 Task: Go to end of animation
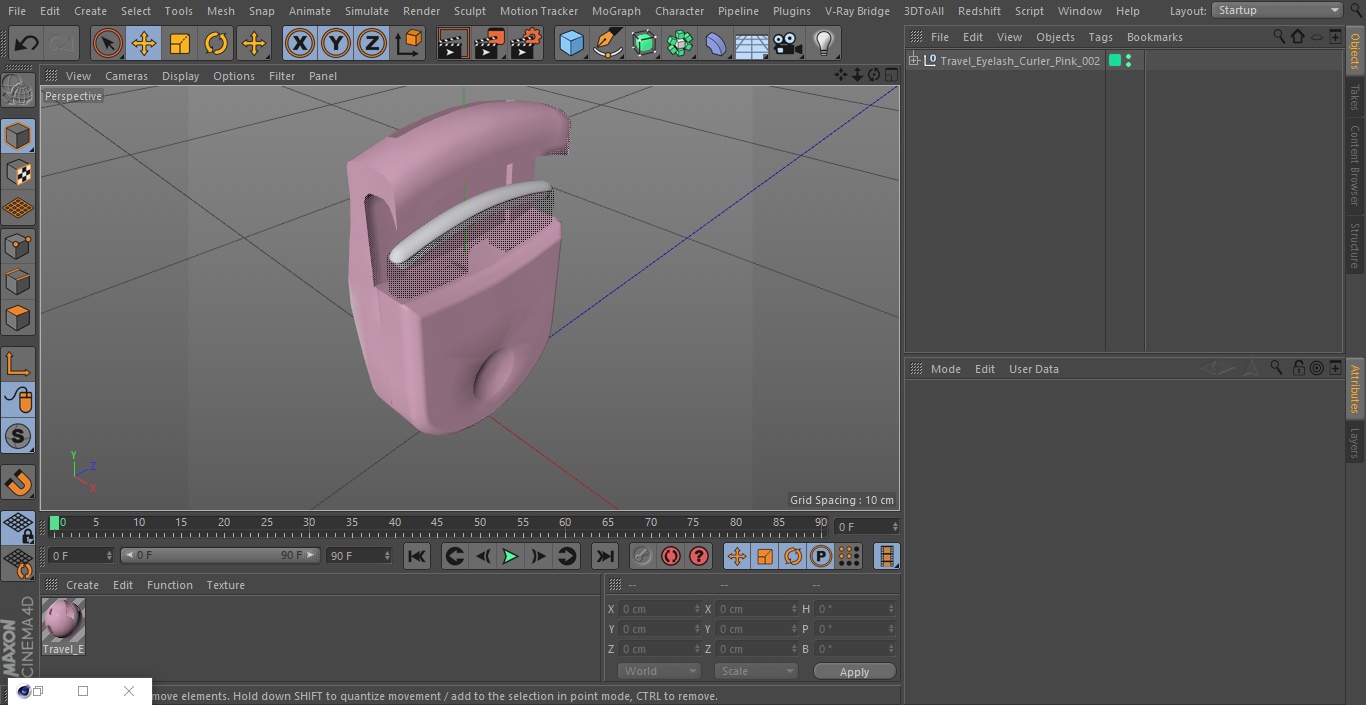pos(605,556)
